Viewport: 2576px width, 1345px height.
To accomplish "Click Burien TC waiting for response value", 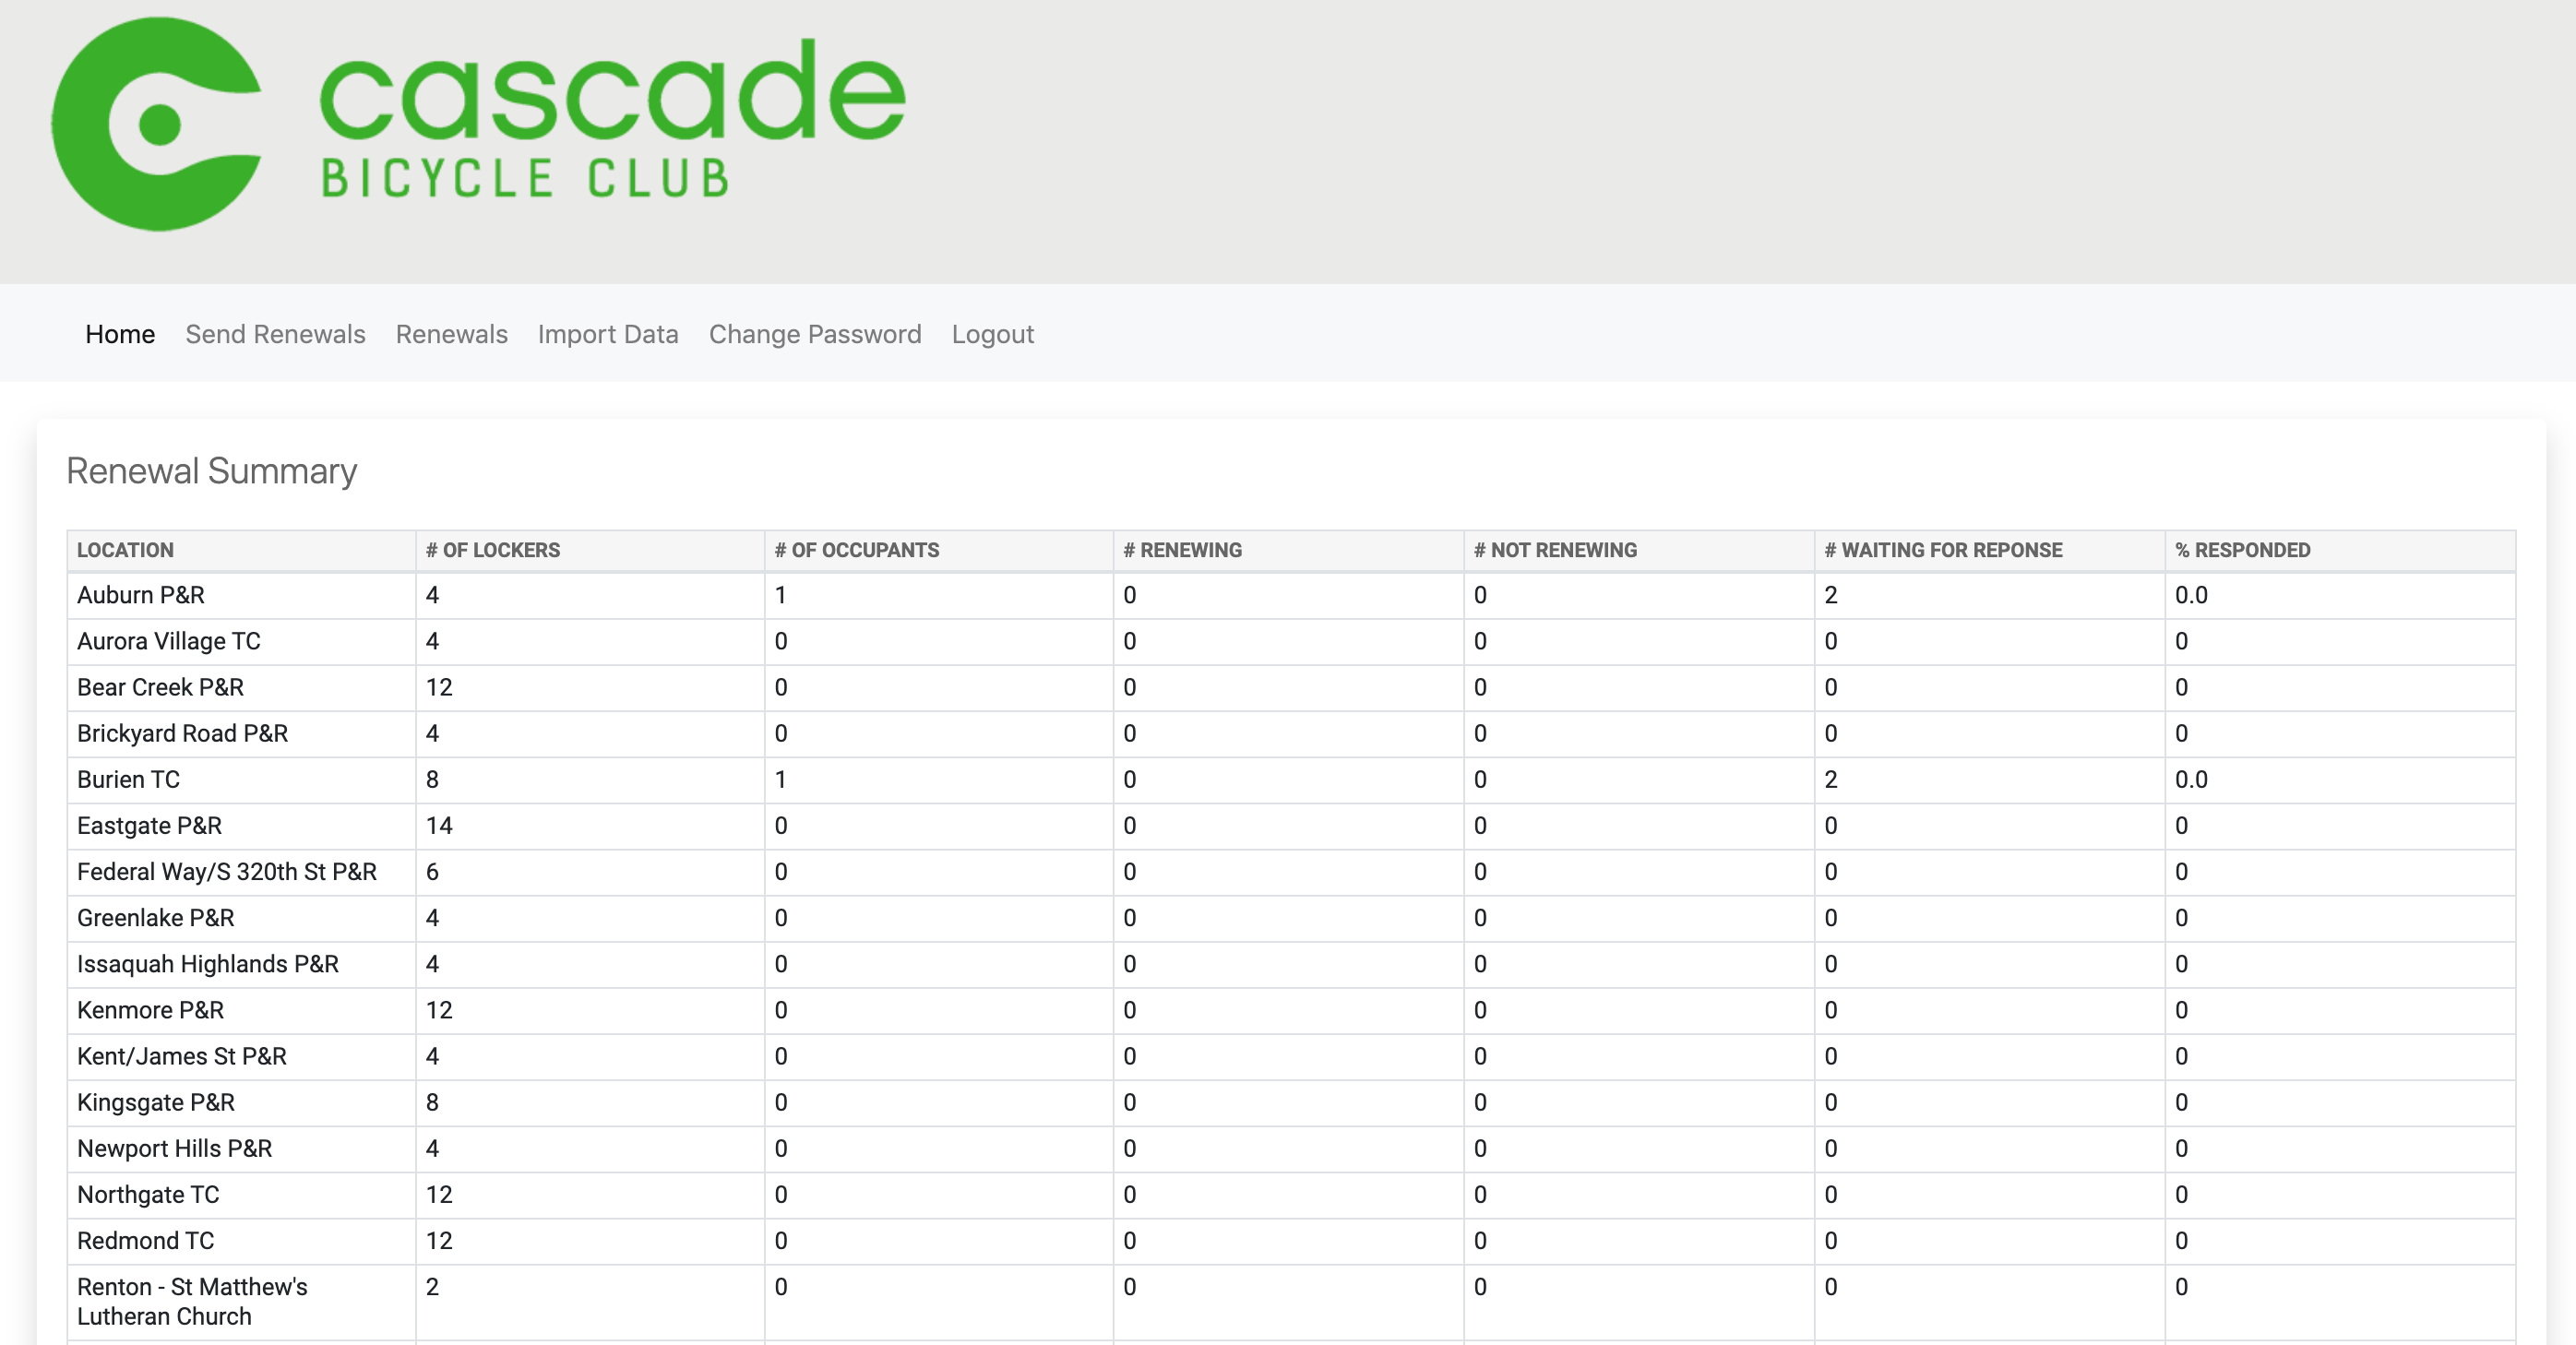I will 1830,780.
